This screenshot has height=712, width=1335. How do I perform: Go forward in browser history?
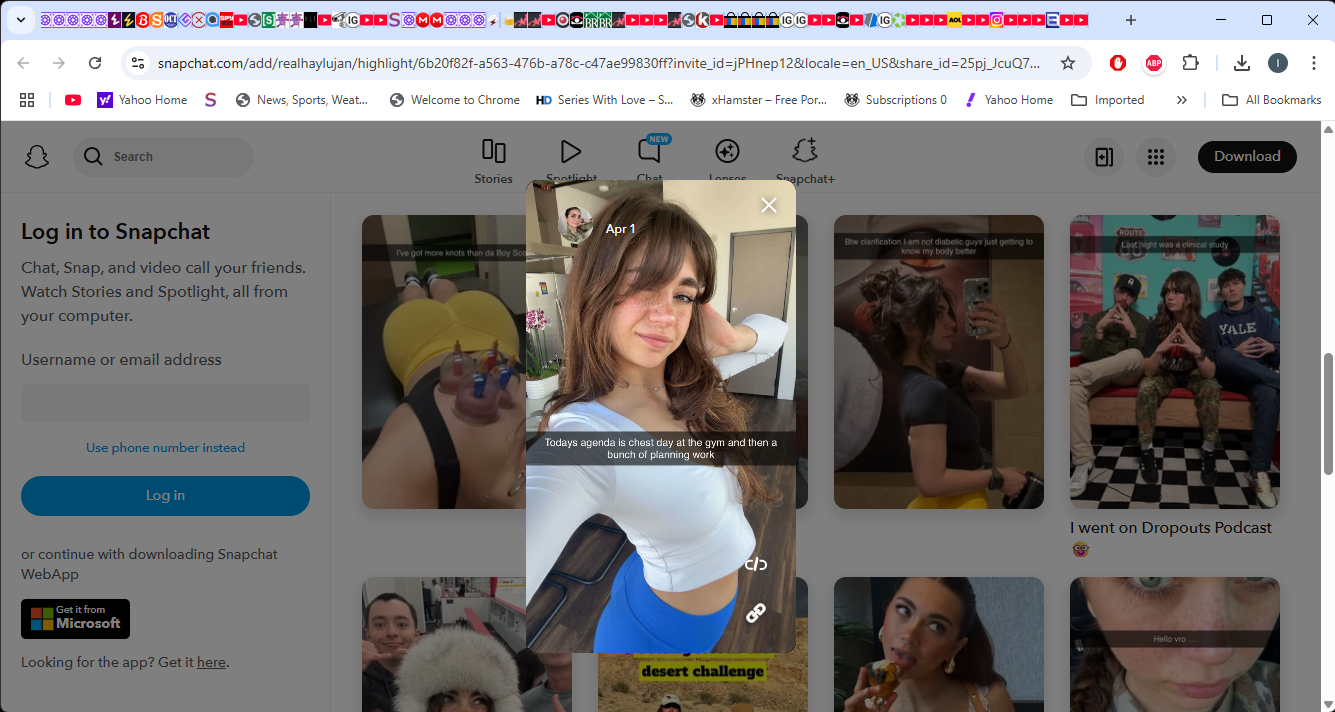tap(59, 63)
